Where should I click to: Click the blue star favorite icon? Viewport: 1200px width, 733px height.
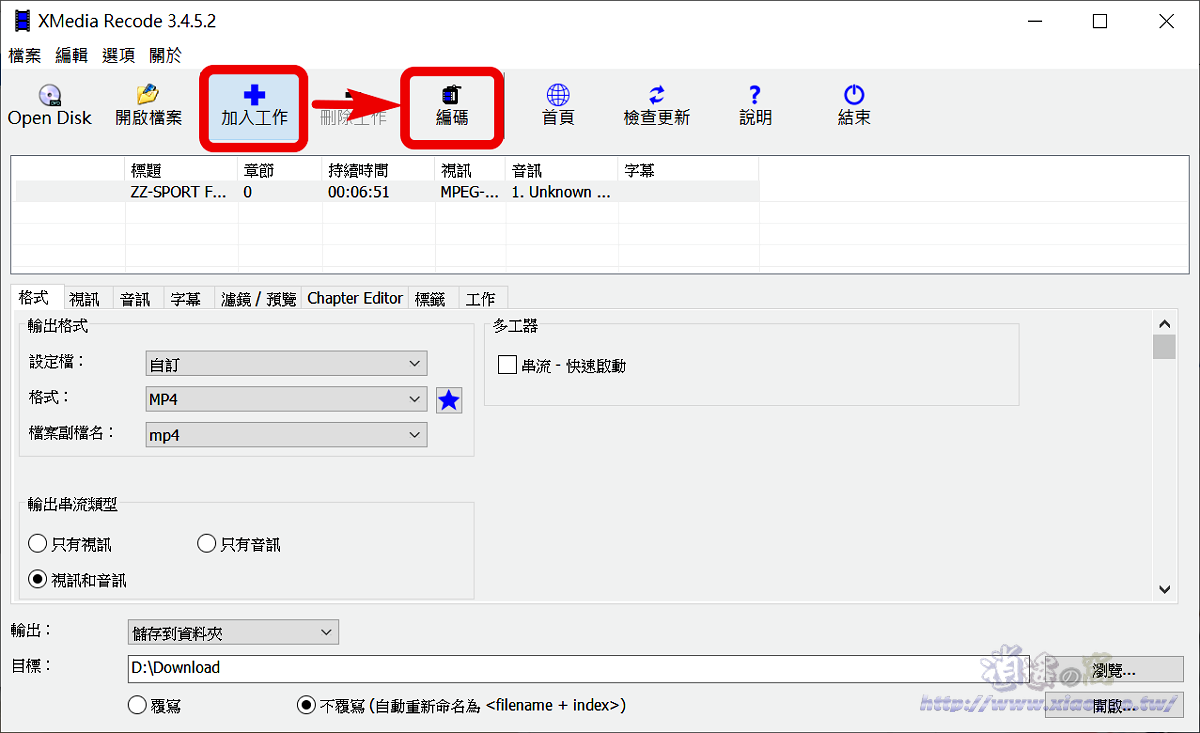tap(449, 400)
